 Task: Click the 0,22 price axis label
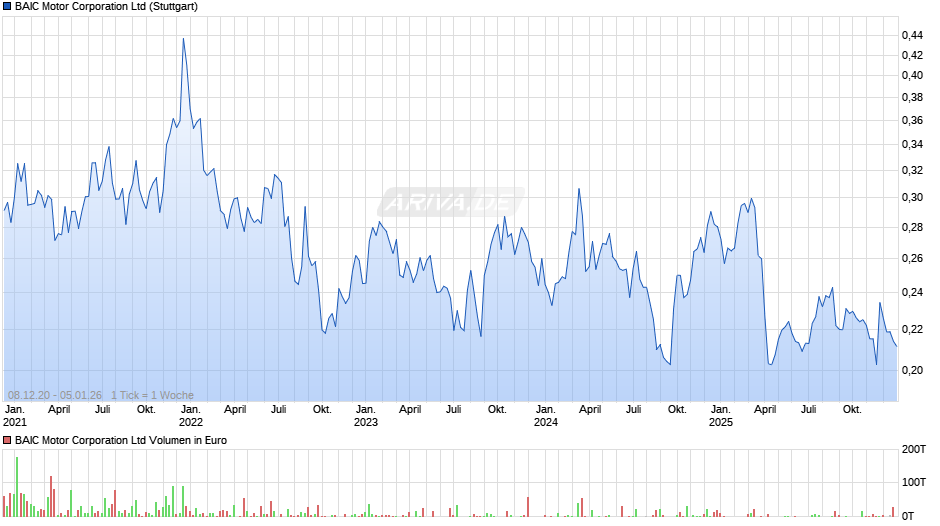tap(912, 329)
